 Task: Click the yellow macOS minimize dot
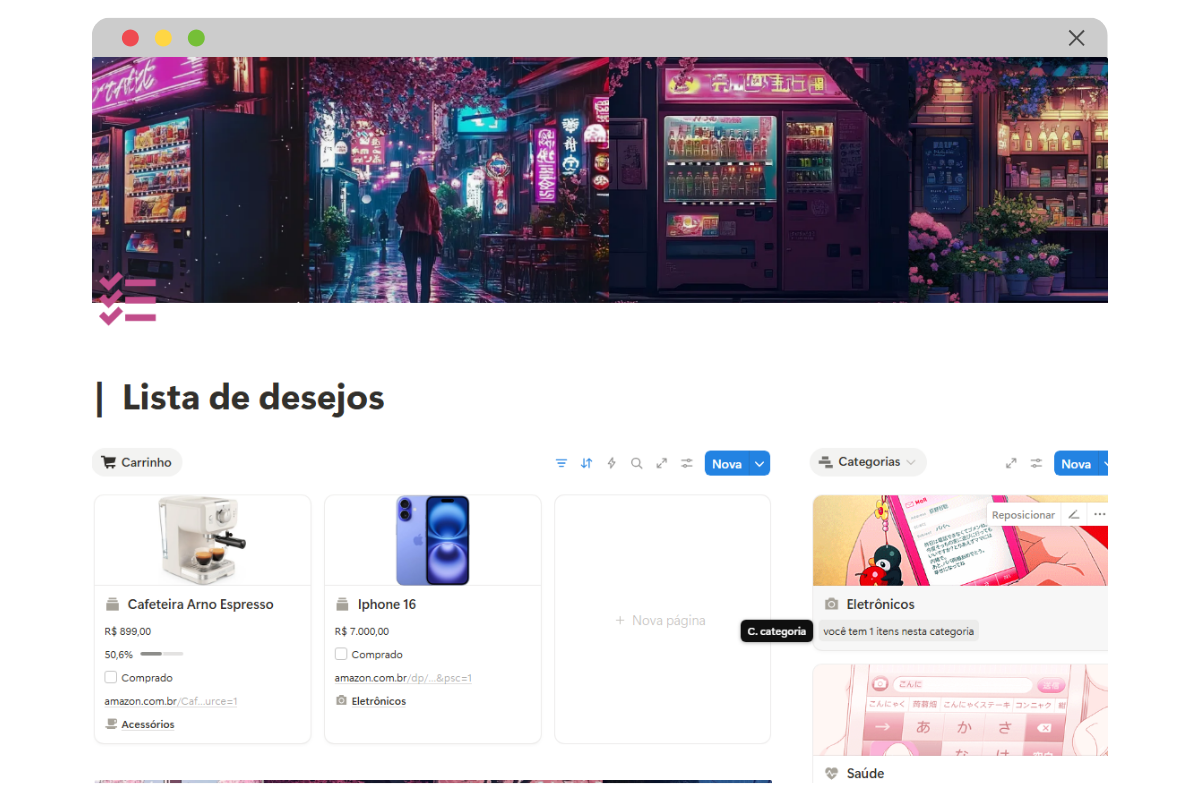point(163,38)
